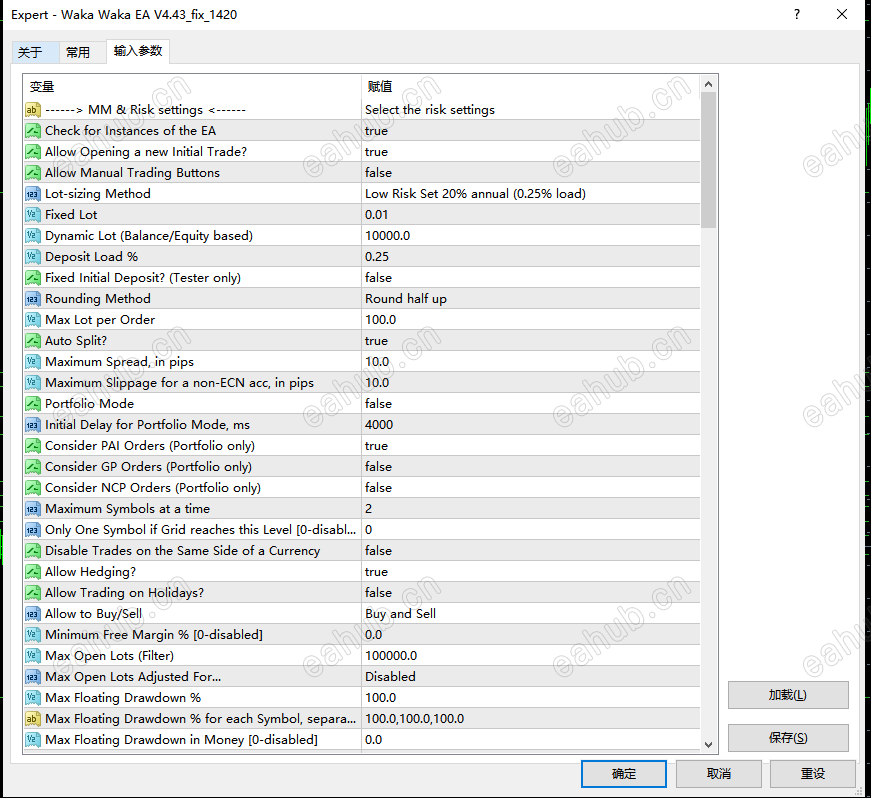Click the icon beside Allow Opening a new Initial Trade?
This screenshot has height=798, width=871.
pyautogui.click(x=33, y=152)
